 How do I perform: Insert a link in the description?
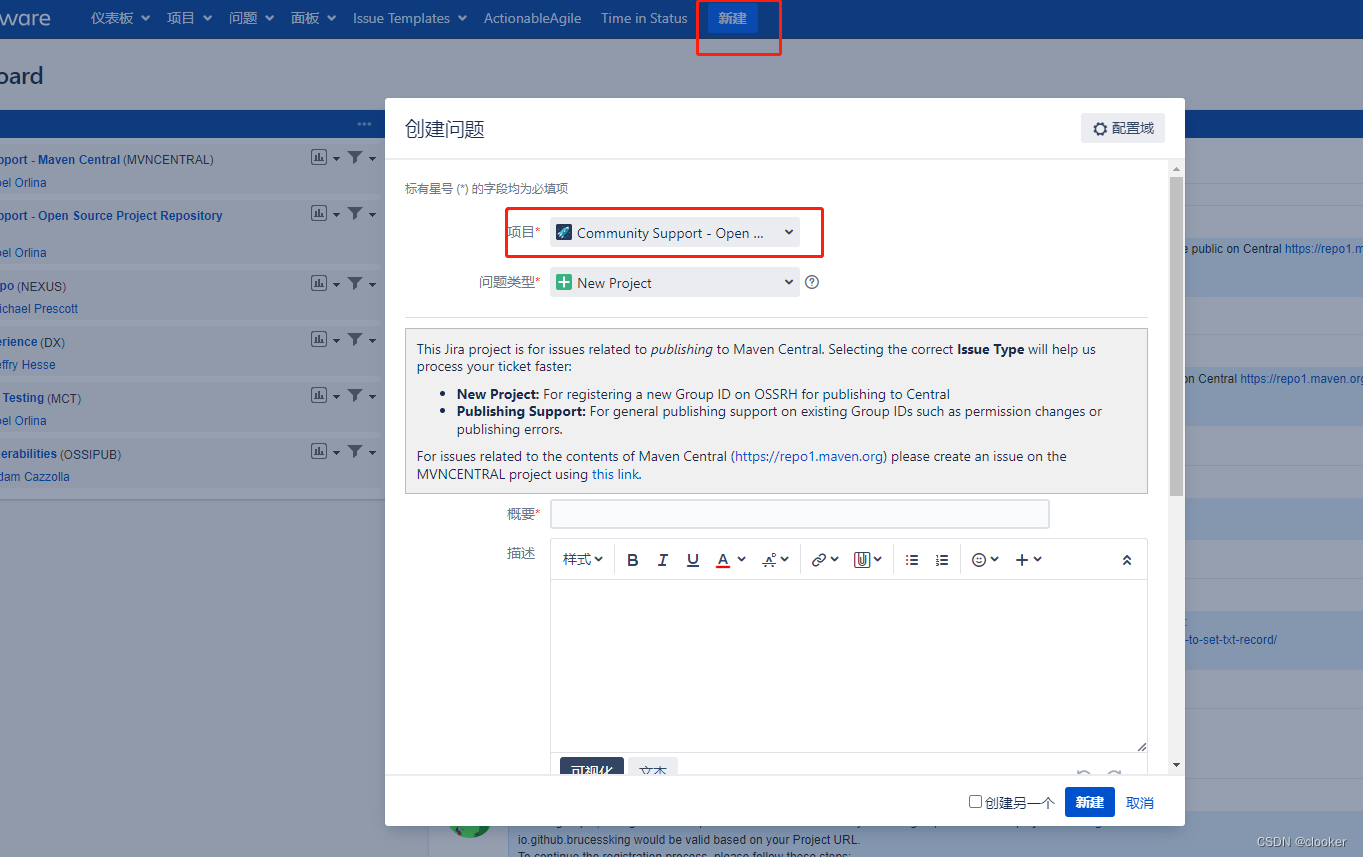[824, 560]
